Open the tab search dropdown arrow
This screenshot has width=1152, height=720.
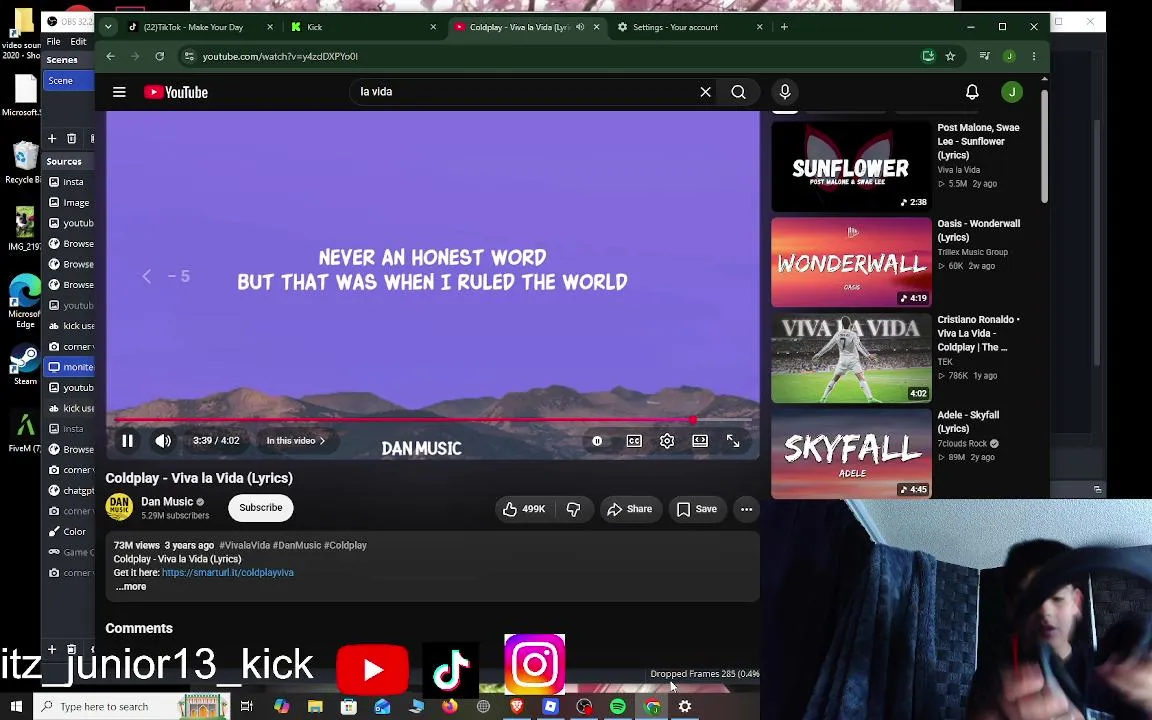point(108,27)
